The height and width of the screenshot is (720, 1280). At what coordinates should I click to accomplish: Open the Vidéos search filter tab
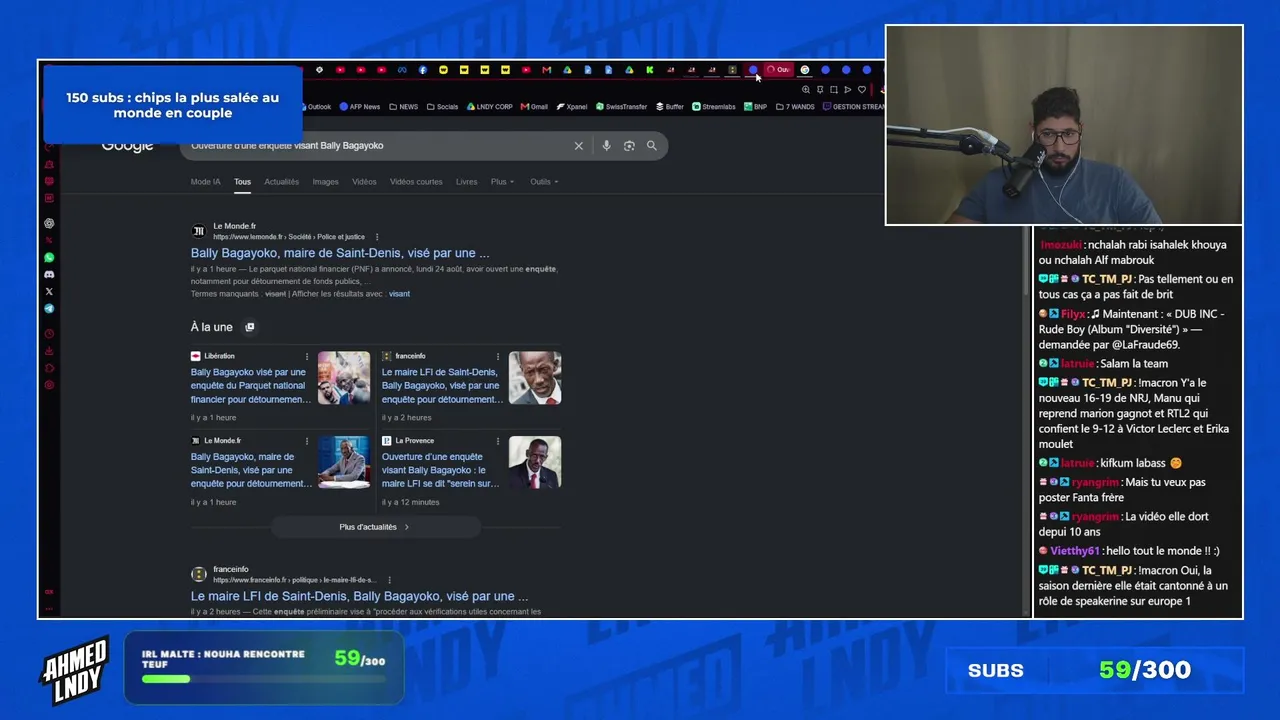pyautogui.click(x=364, y=182)
